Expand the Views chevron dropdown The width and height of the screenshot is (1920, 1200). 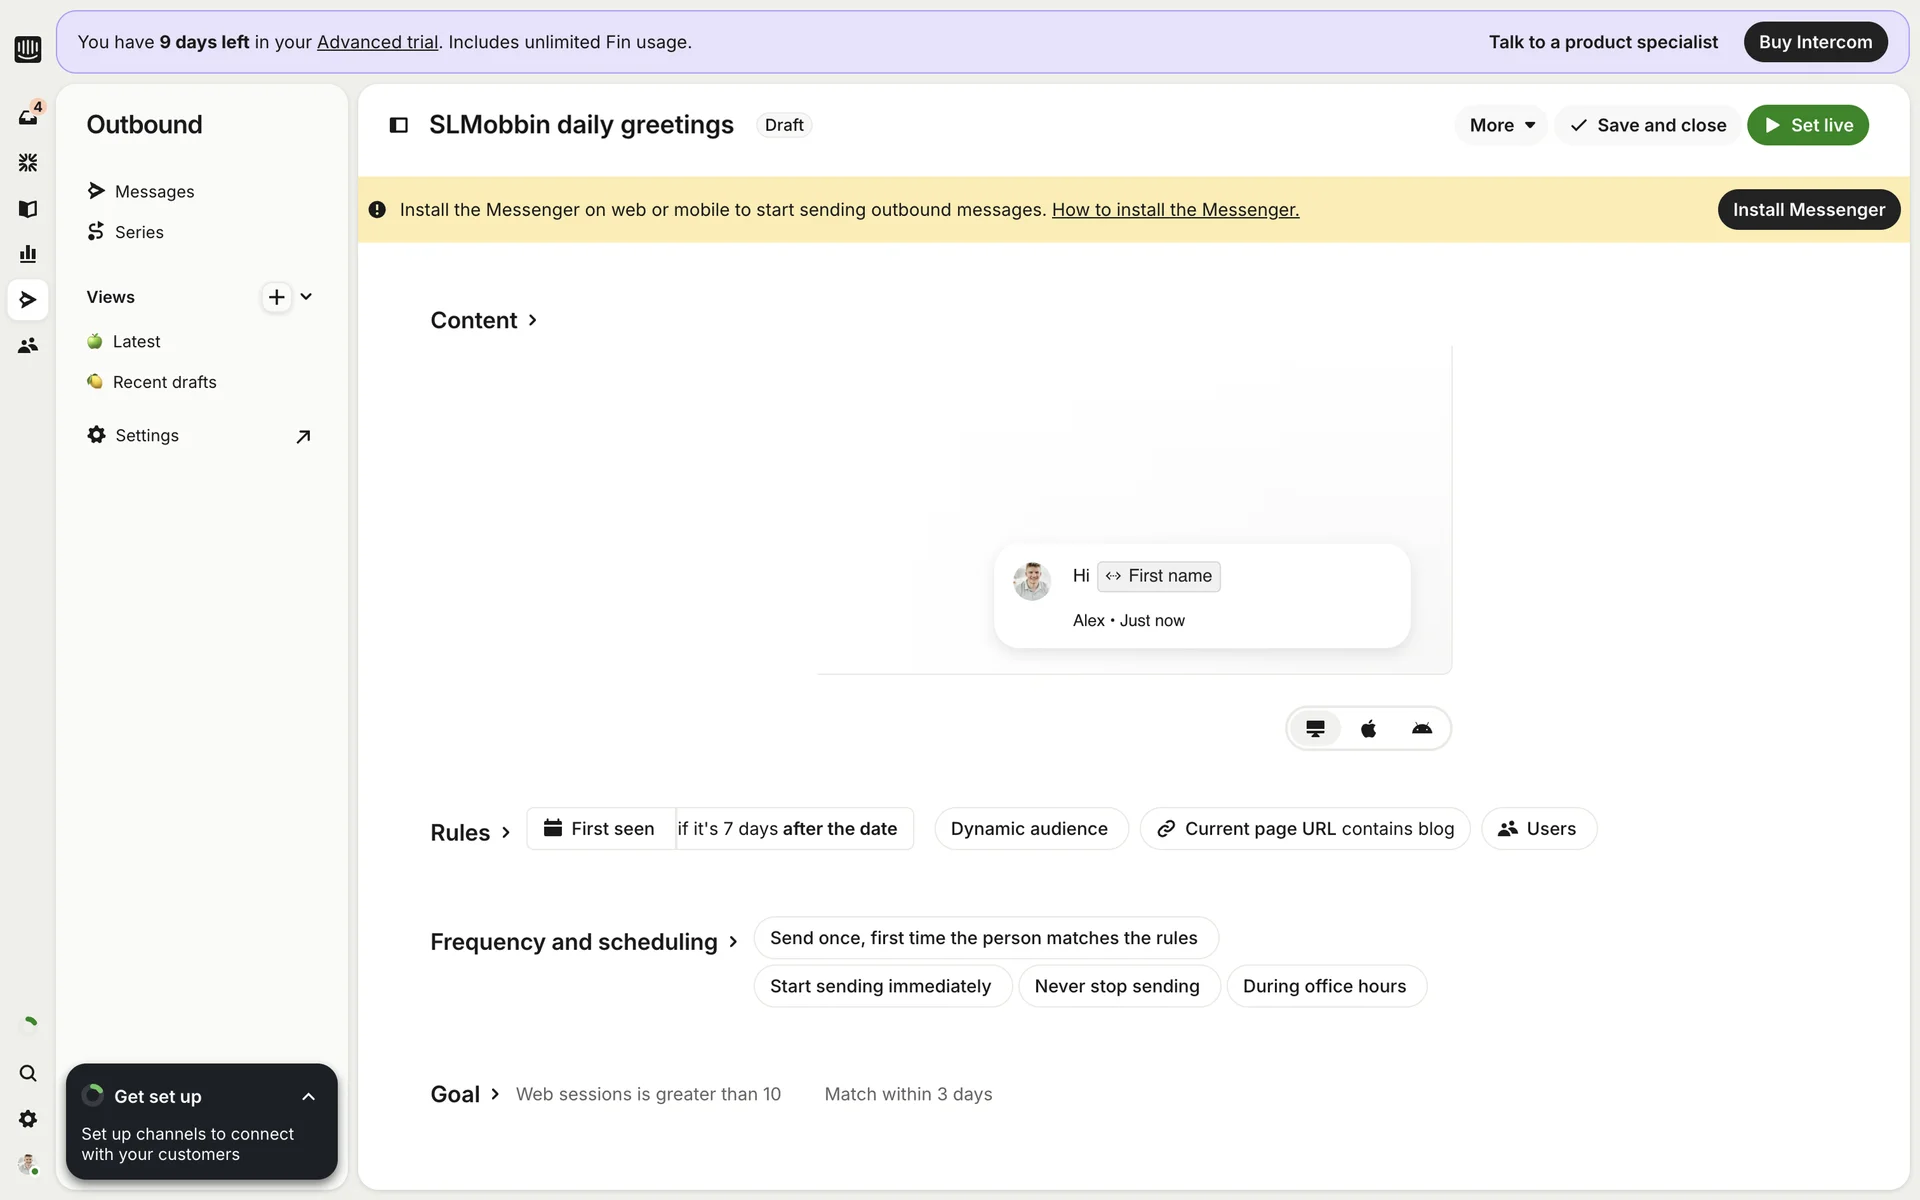[306, 297]
